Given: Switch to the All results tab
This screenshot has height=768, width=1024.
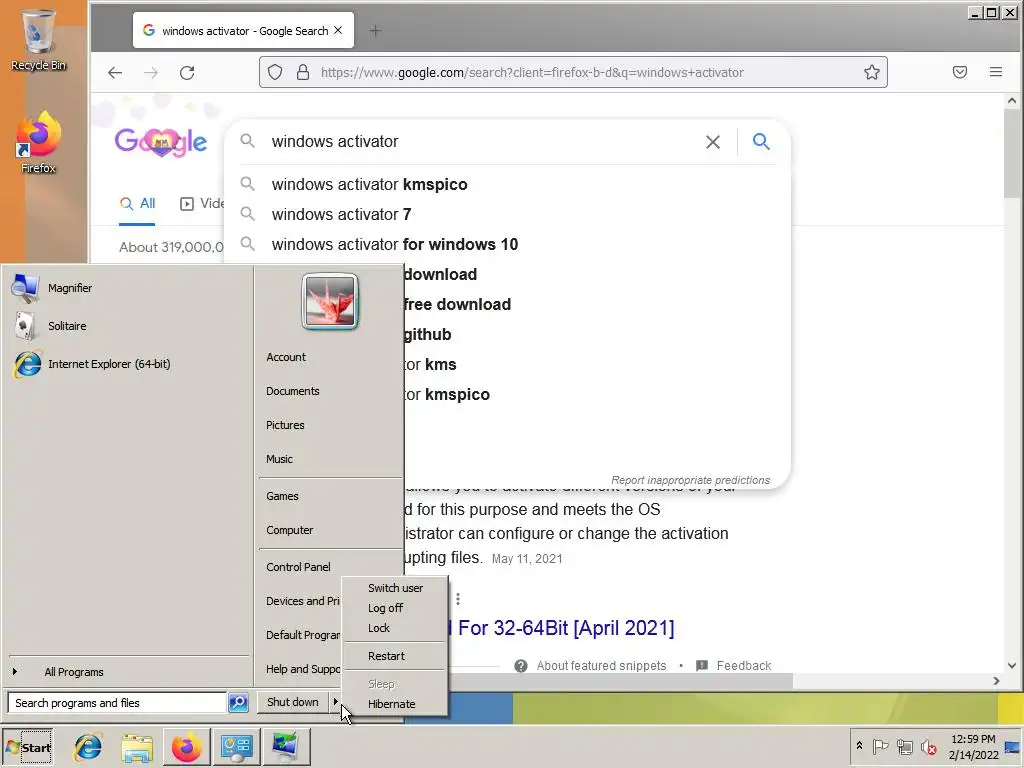Looking at the screenshot, I should pyautogui.click(x=137, y=204).
